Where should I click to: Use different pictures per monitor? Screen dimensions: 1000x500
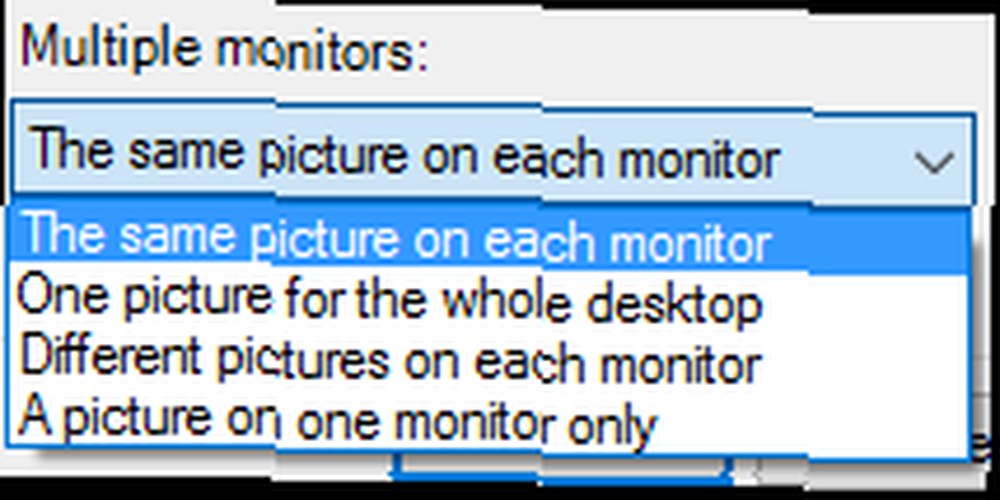pyautogui.click(x=490, y=359)
